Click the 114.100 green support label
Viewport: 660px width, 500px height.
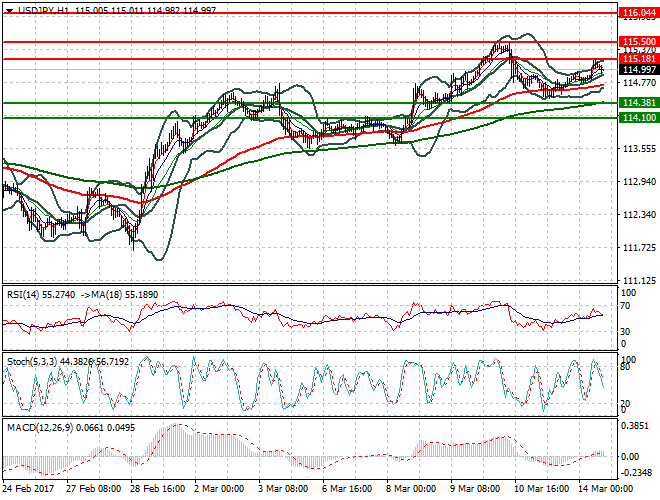pyautogui.click(x=639, y=118)
